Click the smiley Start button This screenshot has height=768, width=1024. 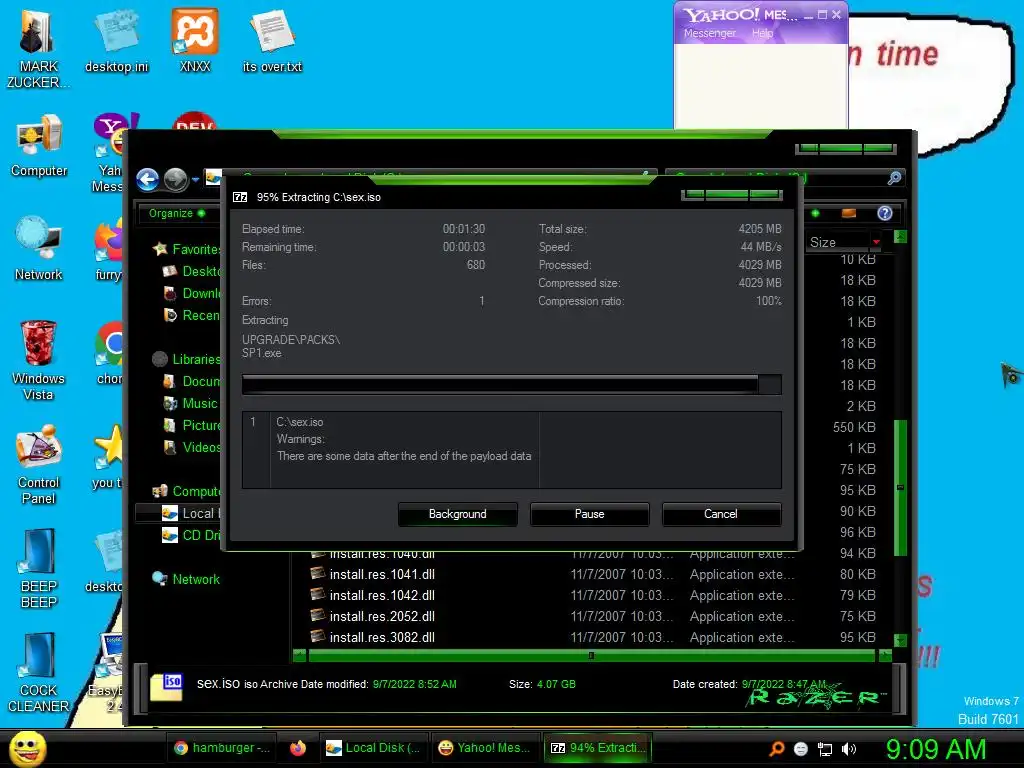27,748
